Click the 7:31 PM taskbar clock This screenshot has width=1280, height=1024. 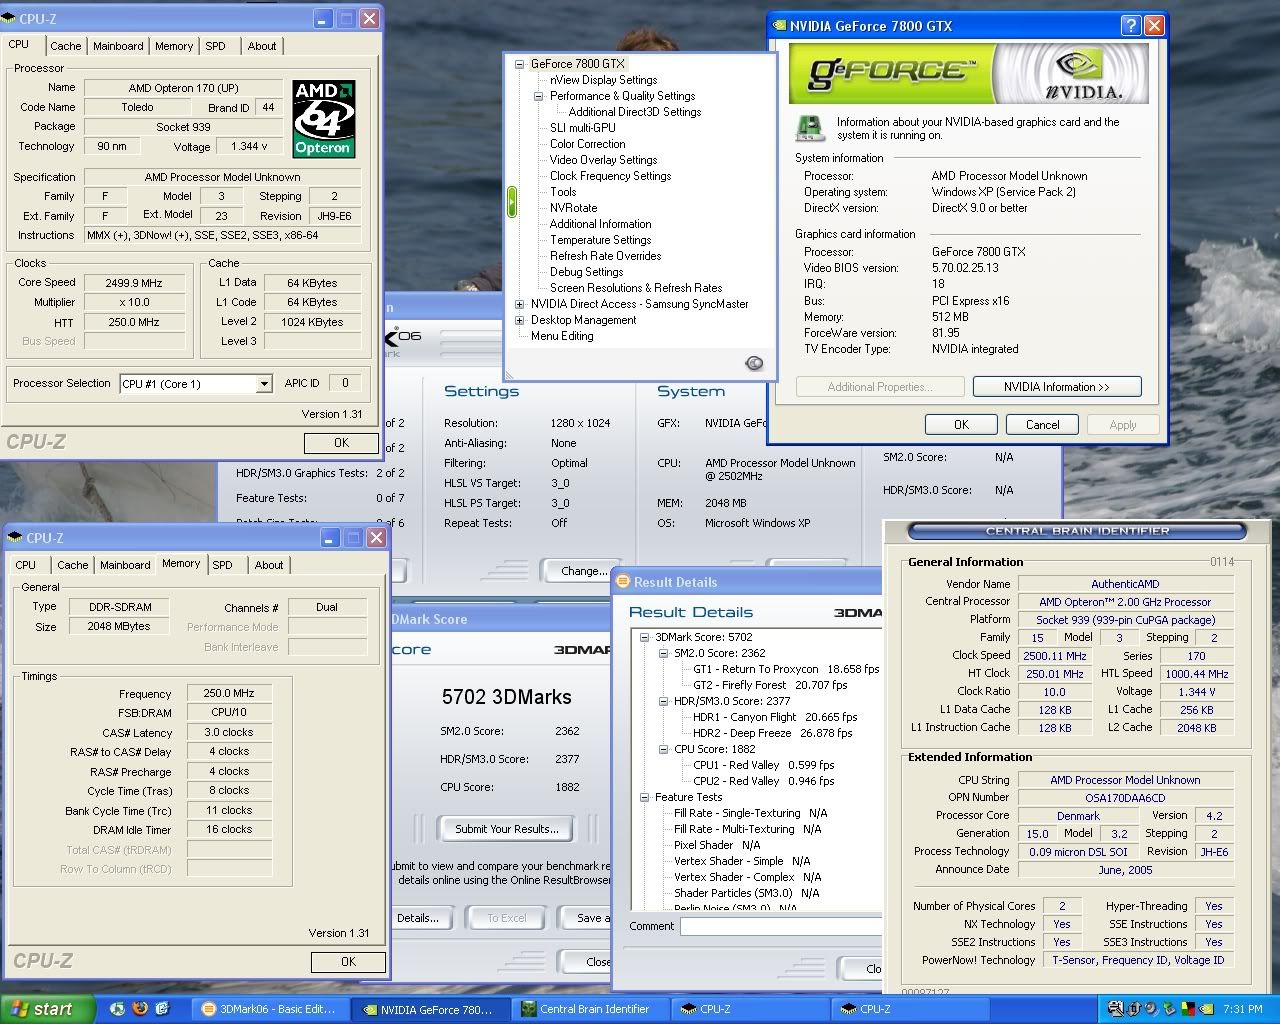pos(1242,1009)
